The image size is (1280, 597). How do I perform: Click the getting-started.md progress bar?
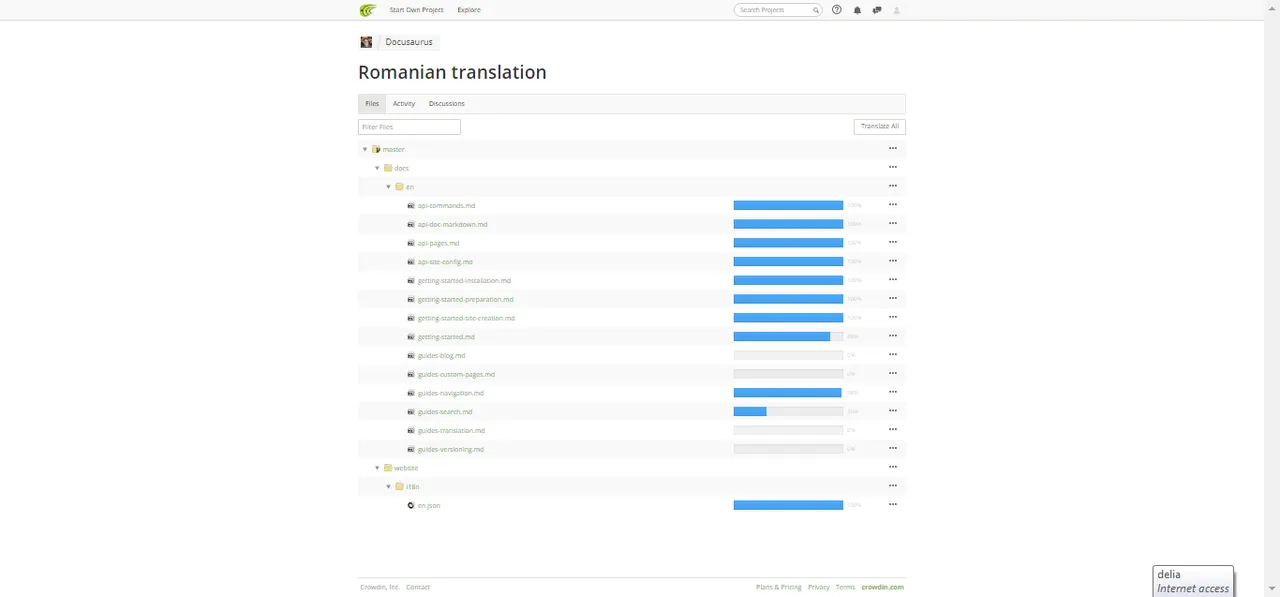click(788, 336)
